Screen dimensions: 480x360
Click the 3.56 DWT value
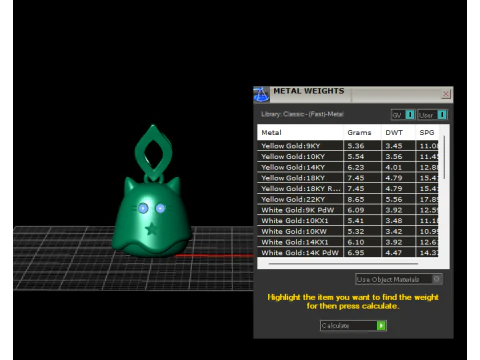(x=394, y=156)
